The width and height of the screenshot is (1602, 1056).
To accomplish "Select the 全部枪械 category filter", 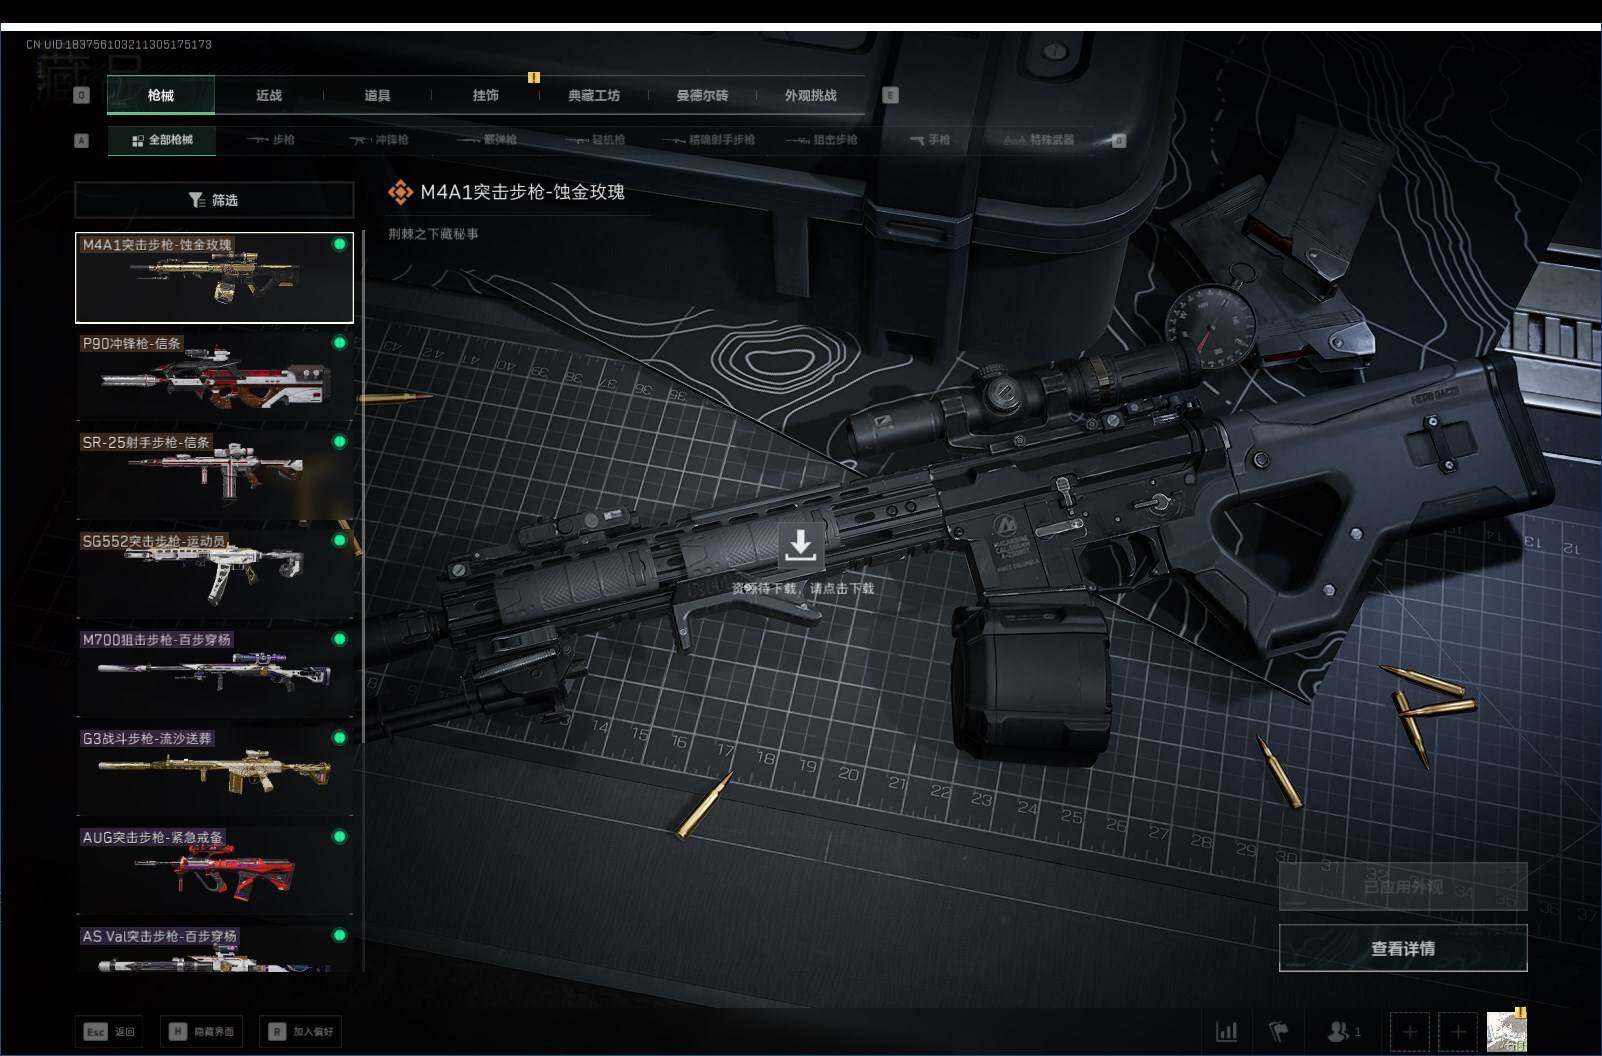I will pos(162,140).
